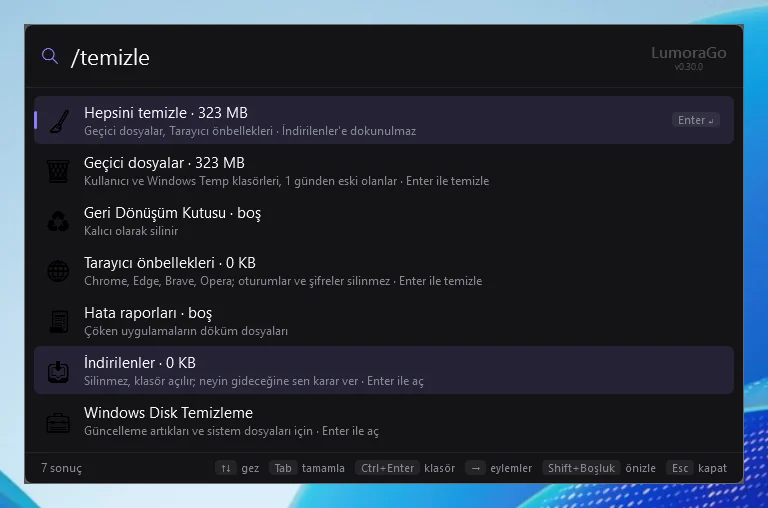This screenshot has height=508, width=768.
Task: Click the right arrow 'eylemler' key hint
Action: pos(475,468)
